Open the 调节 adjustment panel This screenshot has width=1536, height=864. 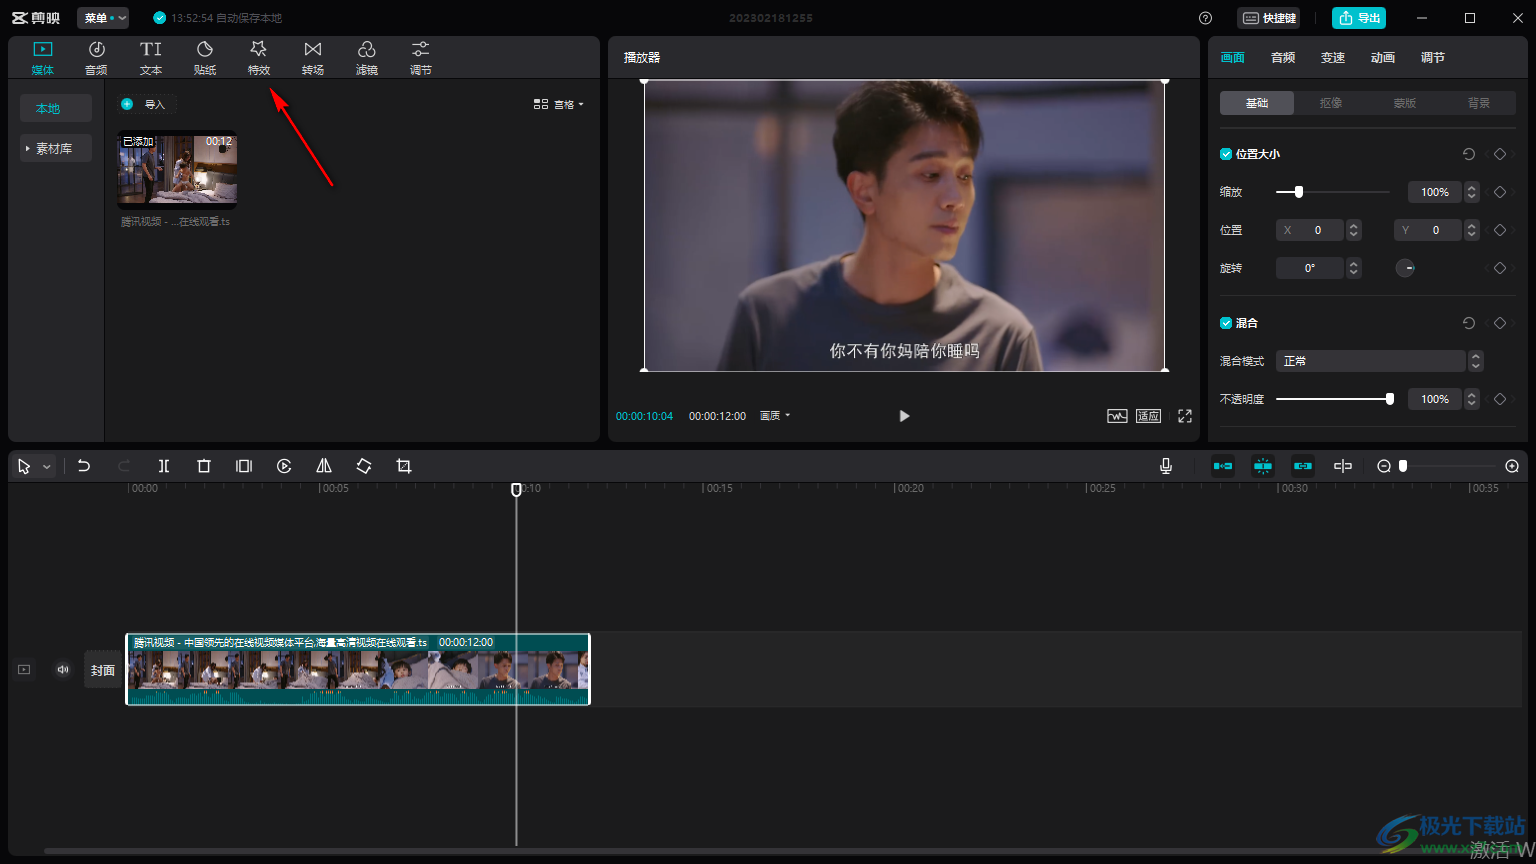421,57
